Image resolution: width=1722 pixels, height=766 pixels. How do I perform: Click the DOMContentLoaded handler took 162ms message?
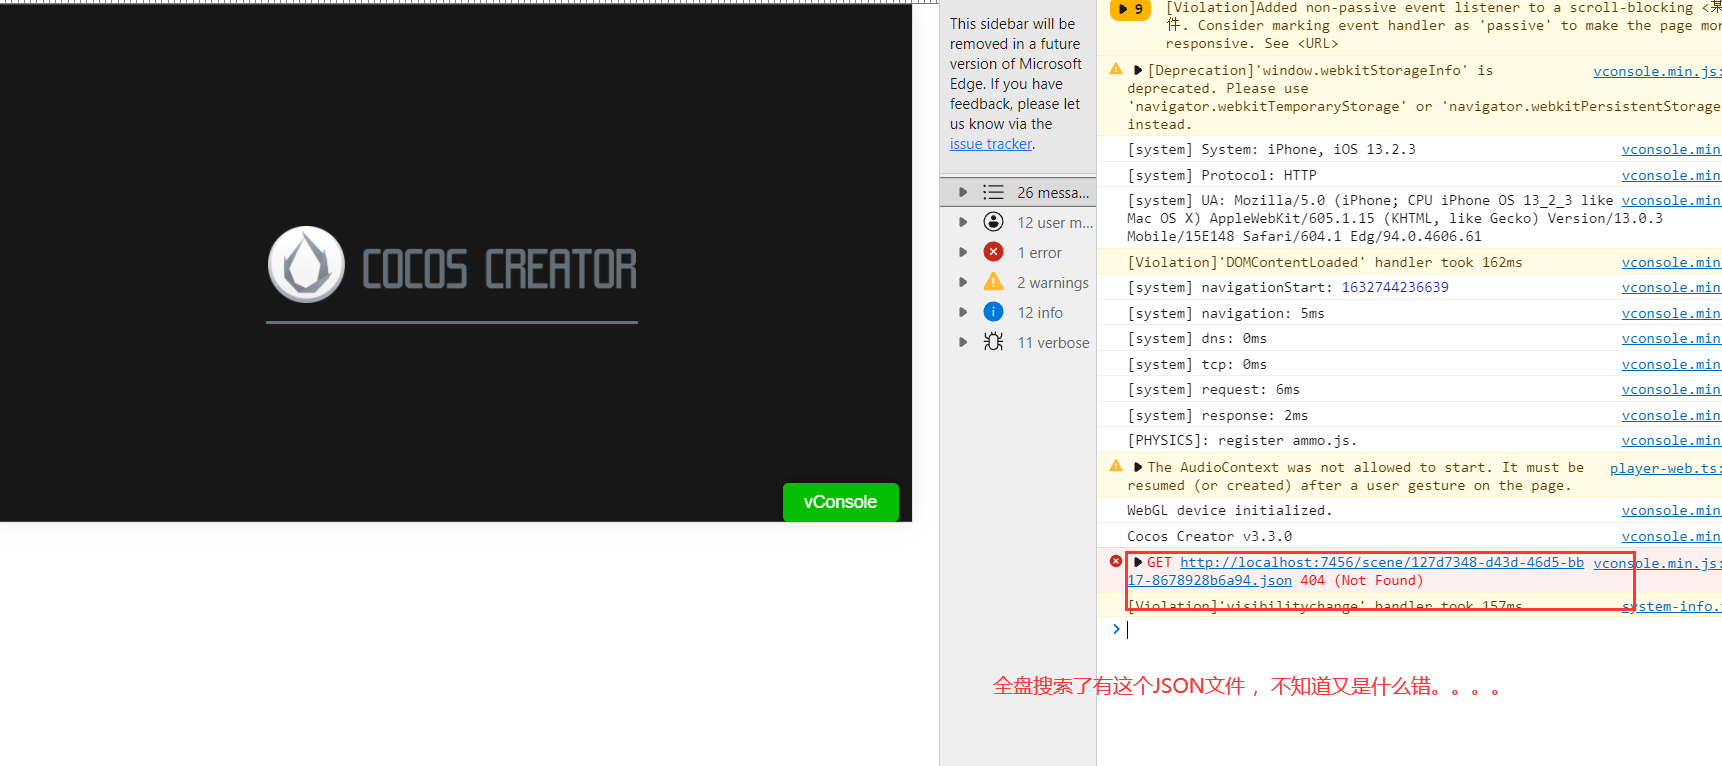(1325, 262)
